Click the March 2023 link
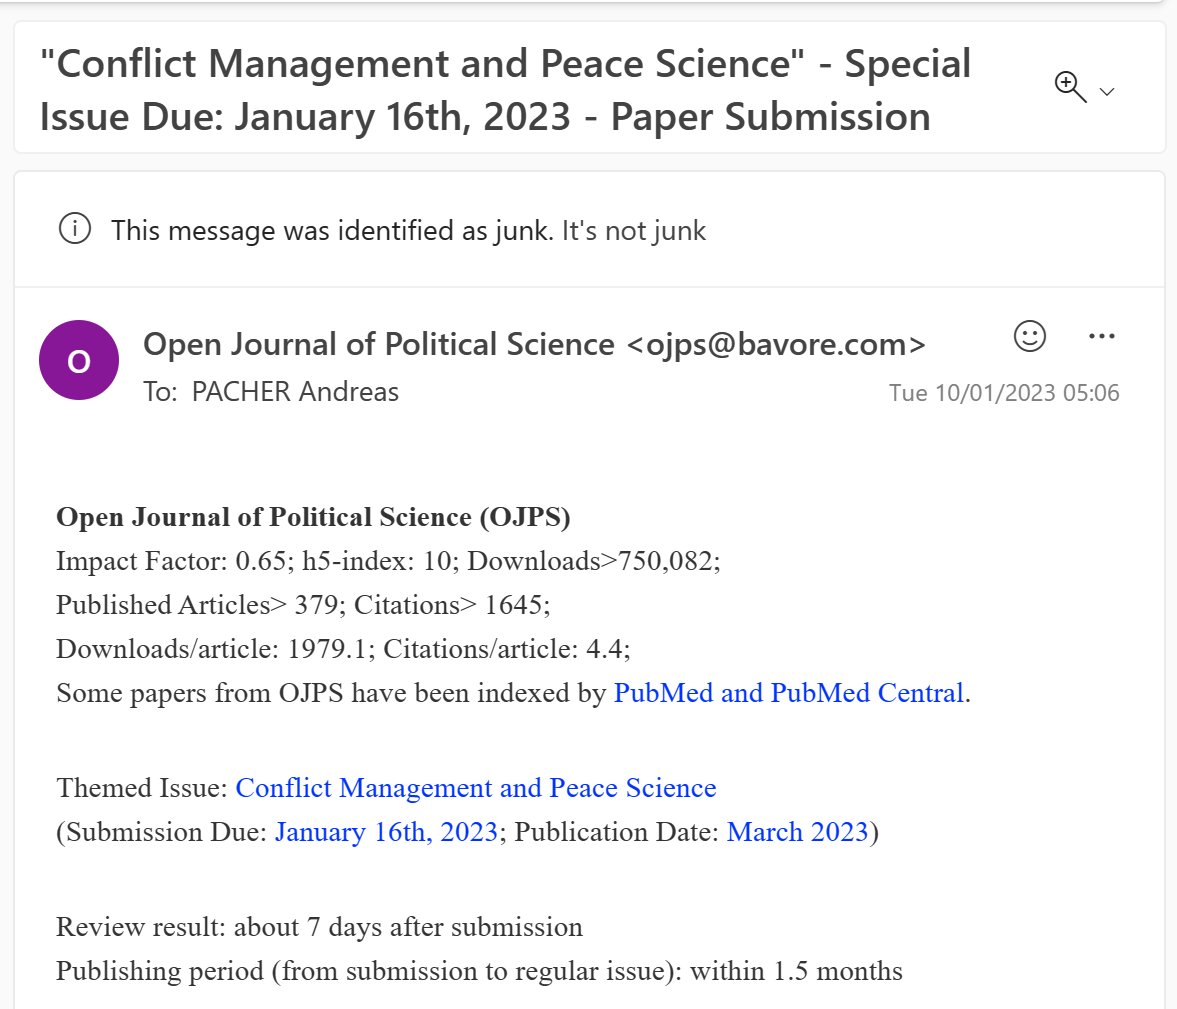Viewport: 1177px width, 1009px height. [797, 832]
